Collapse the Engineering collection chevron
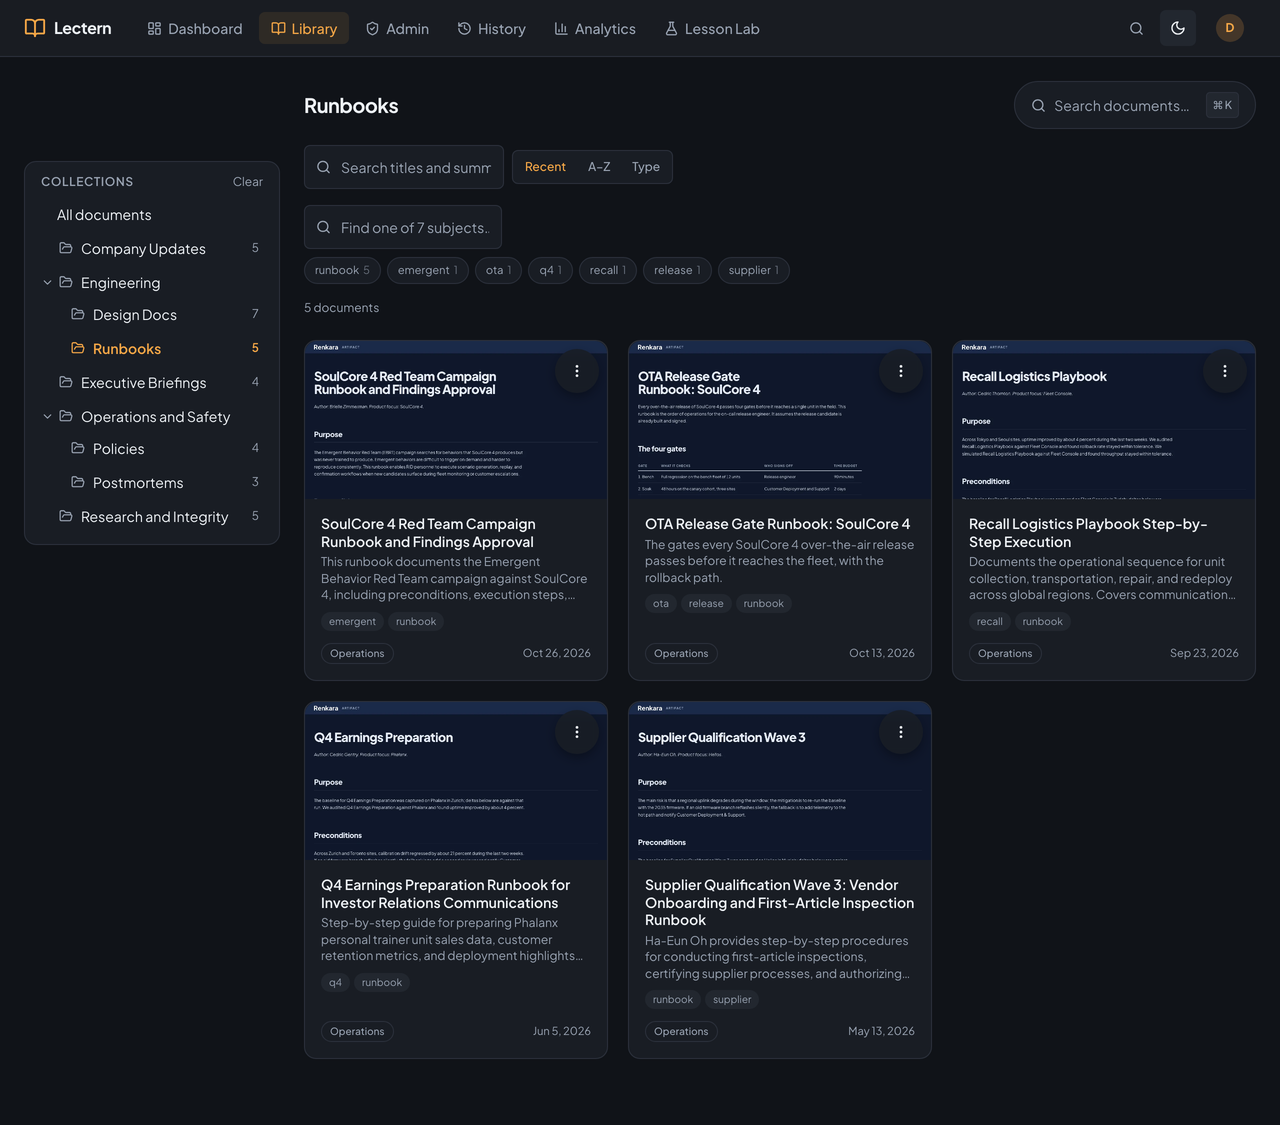The image size is (1280, 1125). coord(47,283)
